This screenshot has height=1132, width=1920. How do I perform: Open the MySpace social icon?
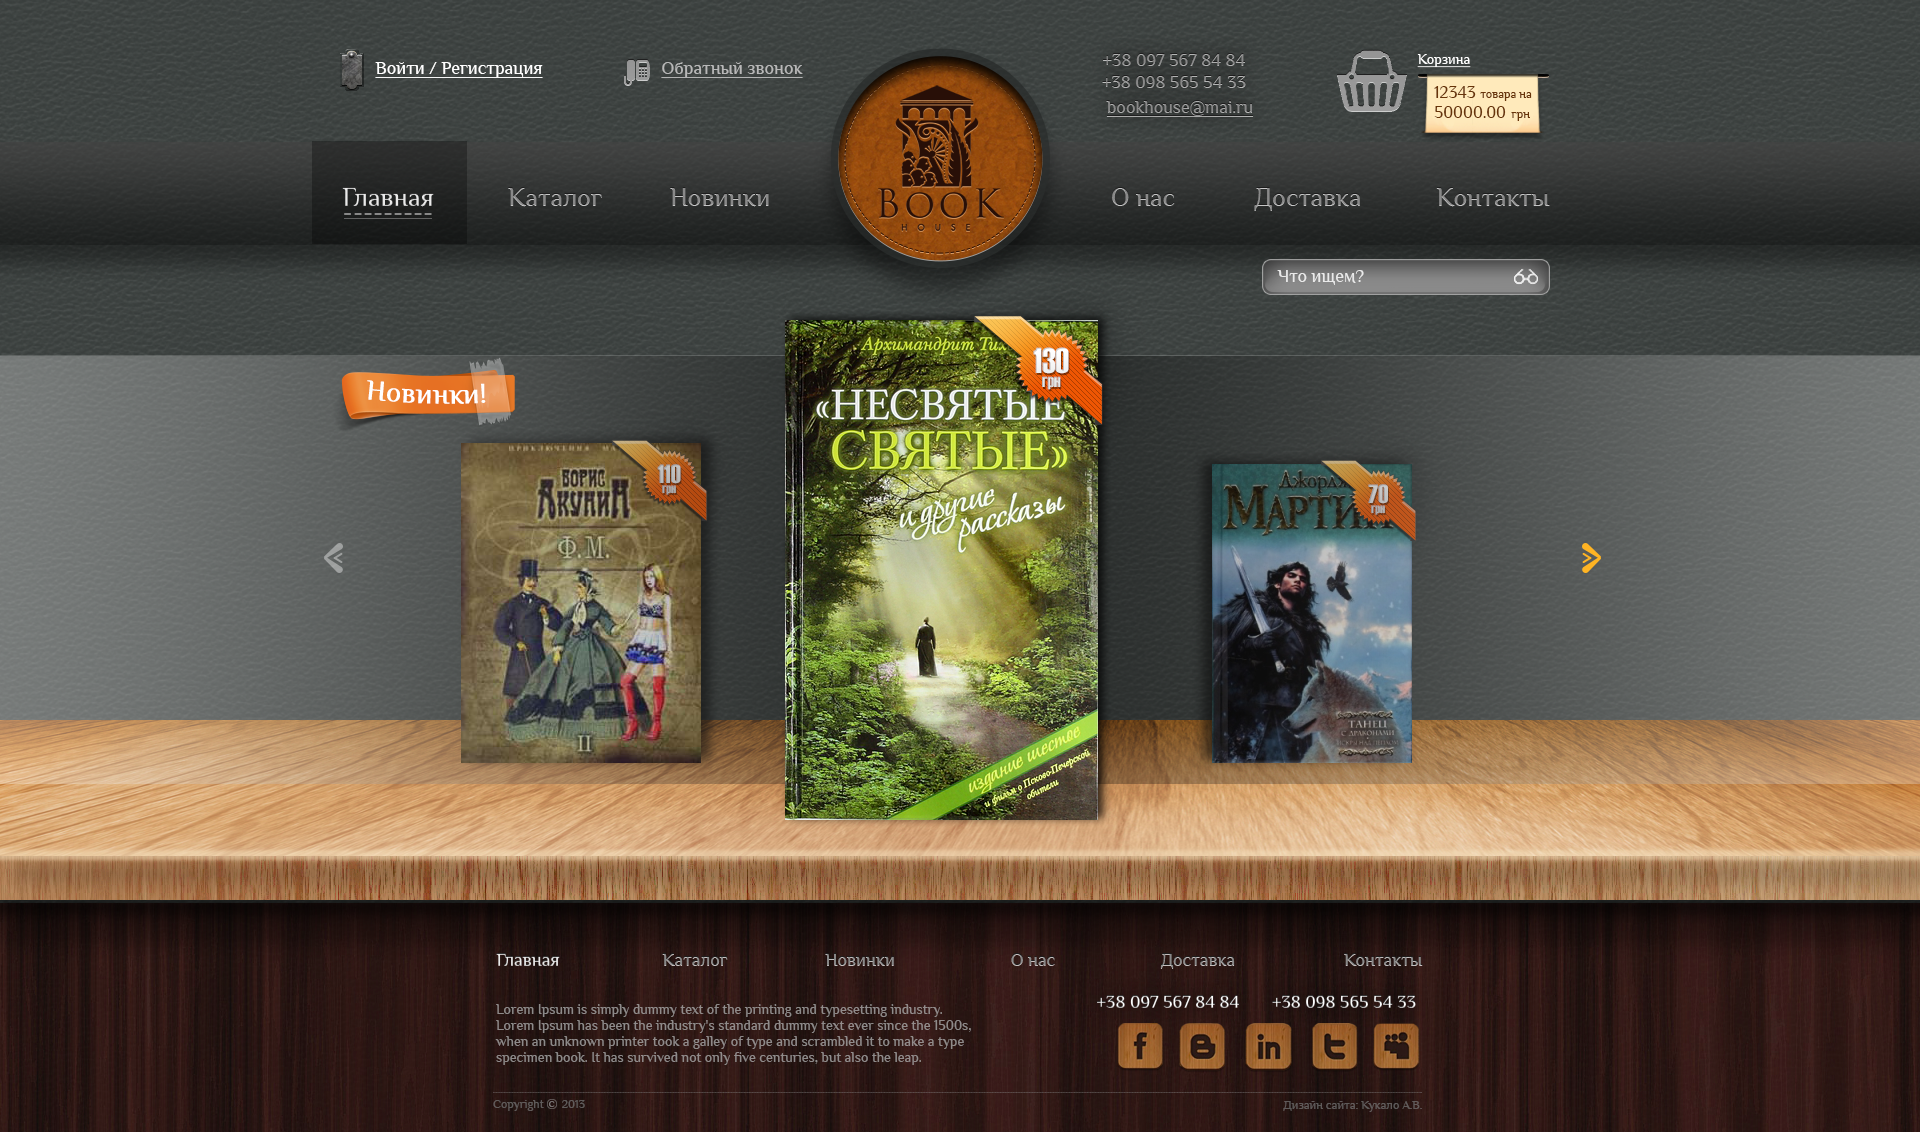click(x=1396, y=1046)
